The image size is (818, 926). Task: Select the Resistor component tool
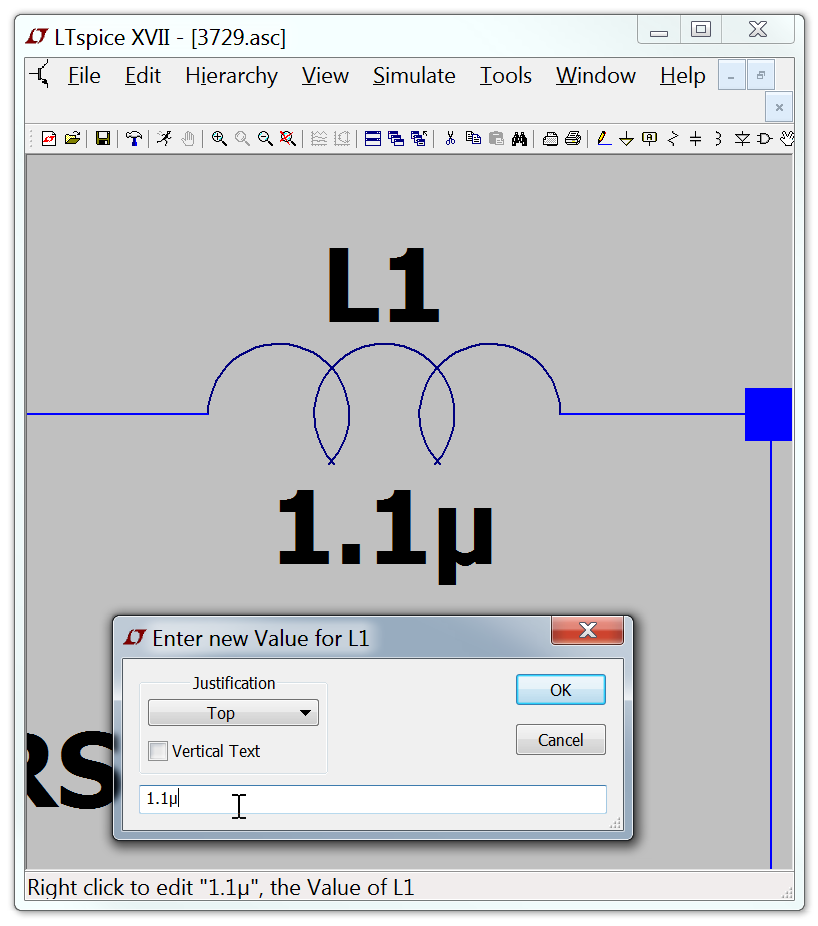coord(672,139)
